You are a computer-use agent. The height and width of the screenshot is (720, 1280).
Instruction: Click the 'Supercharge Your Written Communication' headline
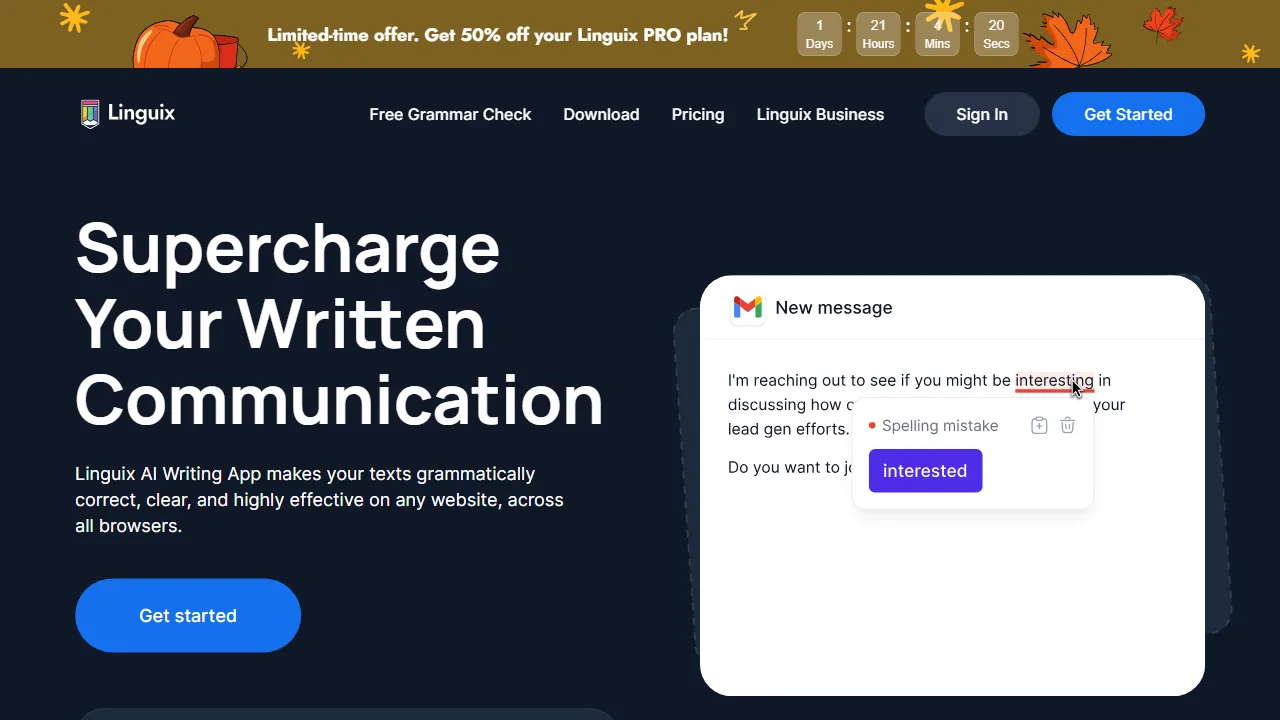pos(340,323)
